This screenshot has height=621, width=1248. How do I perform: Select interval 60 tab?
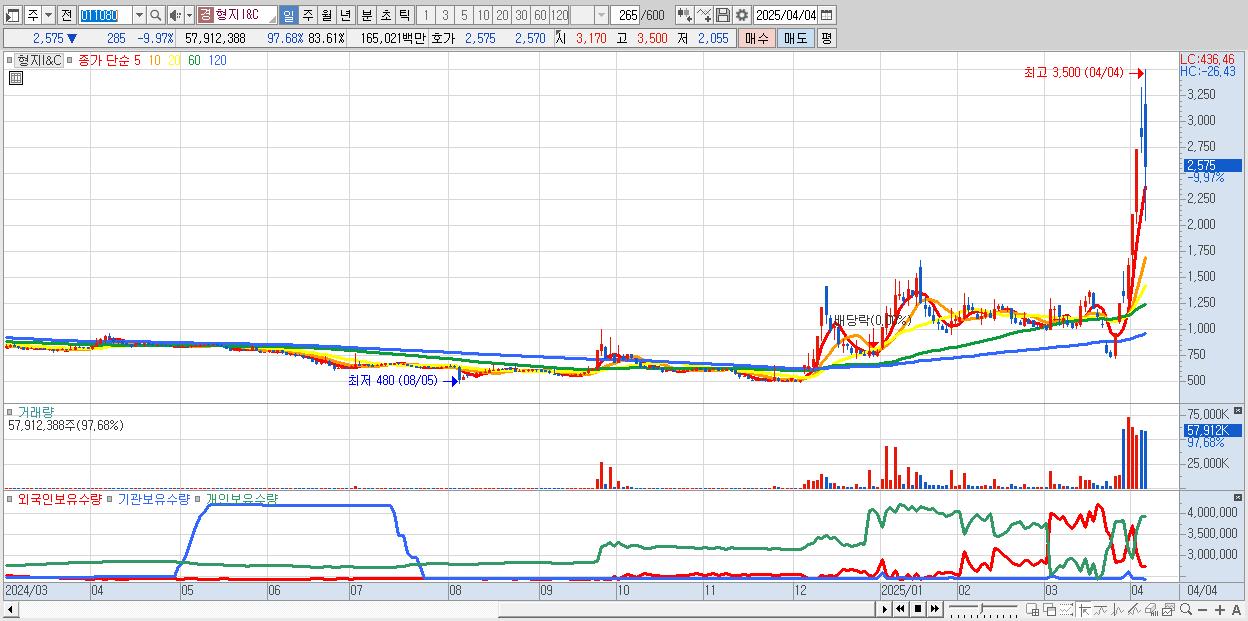click(x=540, y=15)
